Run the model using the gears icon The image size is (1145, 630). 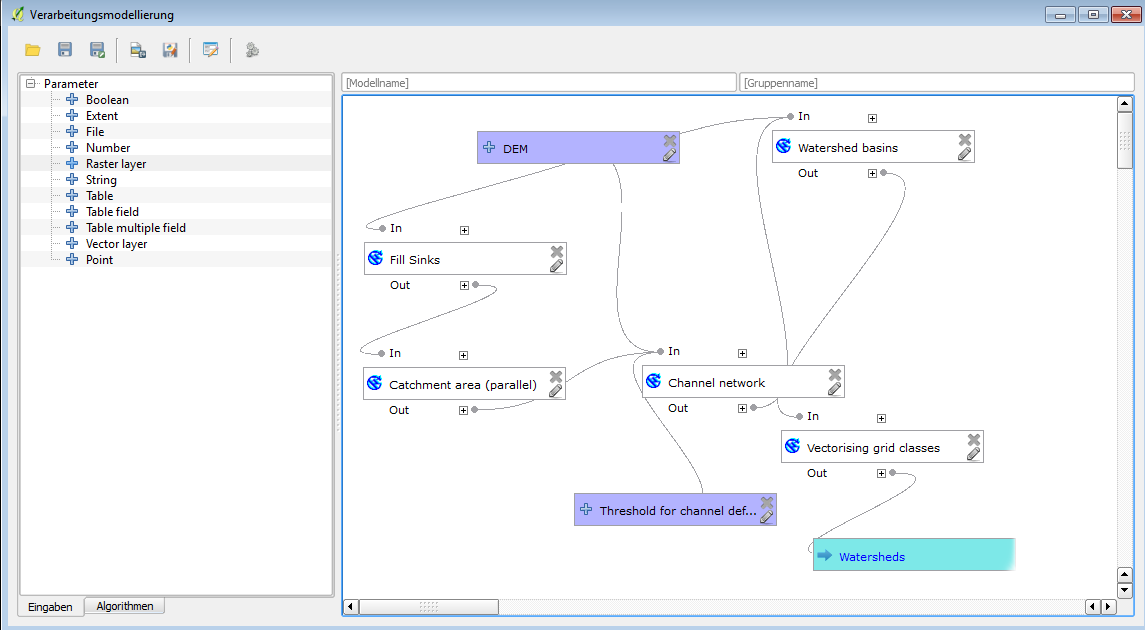pyautogui.click(x=252, y=50)
